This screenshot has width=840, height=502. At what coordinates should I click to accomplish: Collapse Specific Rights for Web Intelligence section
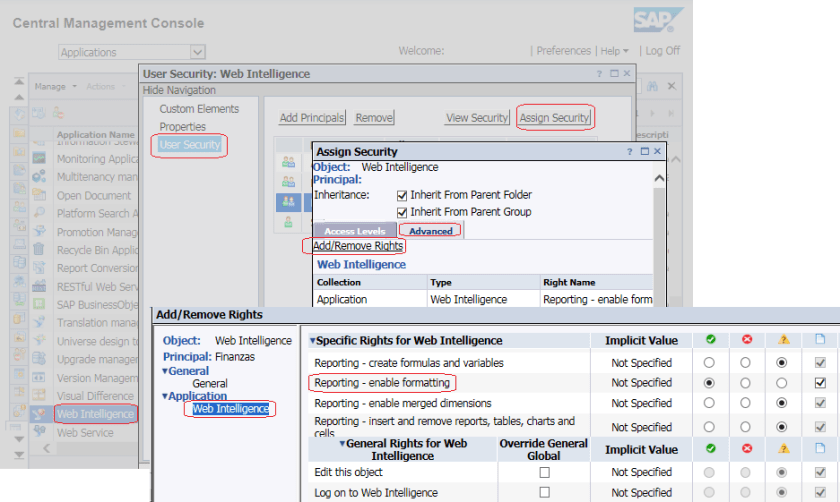(x=312, y=341)
